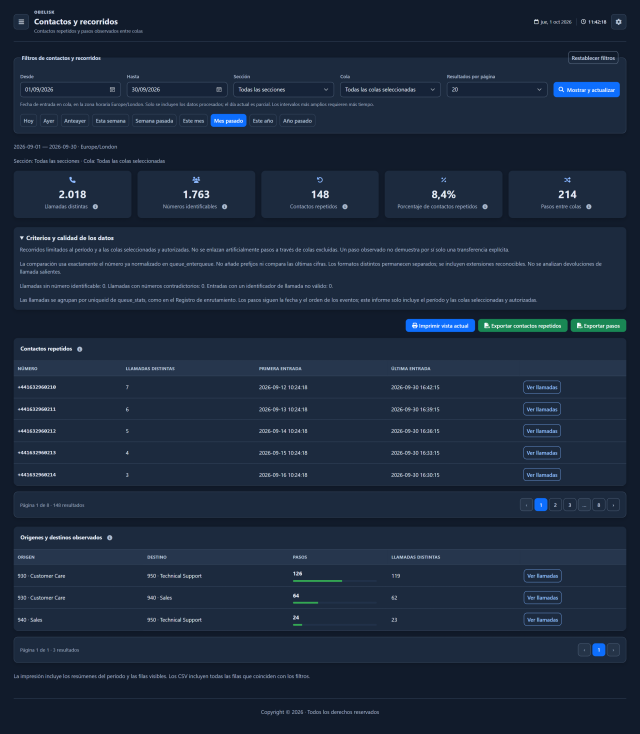Click Imprimir vista actual button
This screenshot has height=734, width=640.
pos(440,326)
